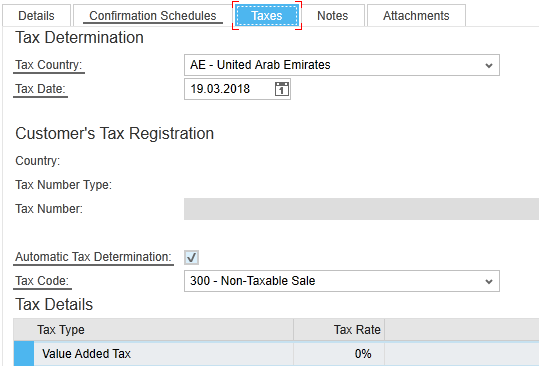Viewport: 539px width, 366px height.
Task: Open the AE - United Arab Emirates combo box
Action: click(x=342, y=65)
